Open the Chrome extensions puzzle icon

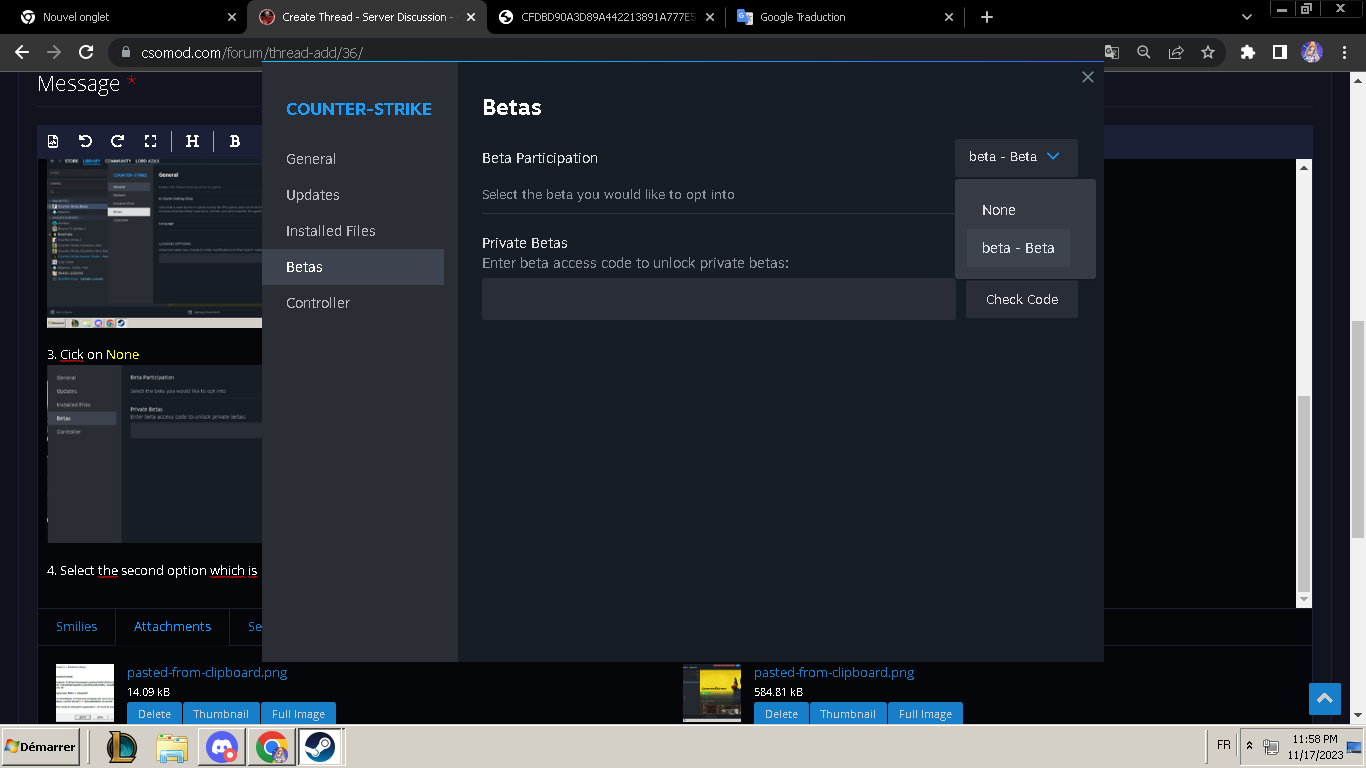1247,52
